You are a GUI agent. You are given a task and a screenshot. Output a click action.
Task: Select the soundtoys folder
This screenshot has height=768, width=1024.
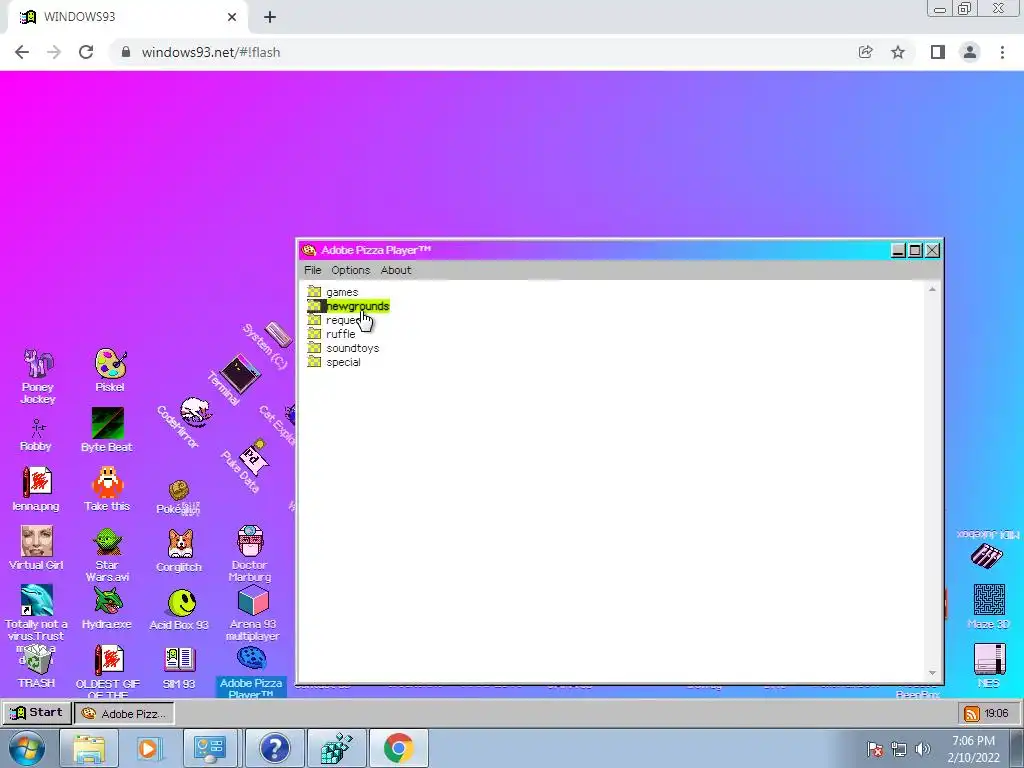[353, 348]
